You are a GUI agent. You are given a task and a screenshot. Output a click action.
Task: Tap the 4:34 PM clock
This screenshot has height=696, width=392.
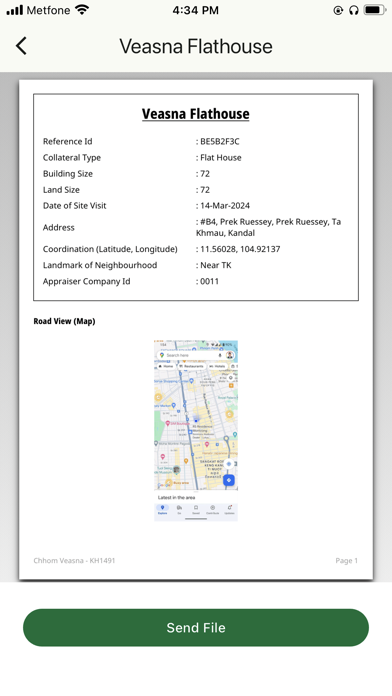pos(196,10)
